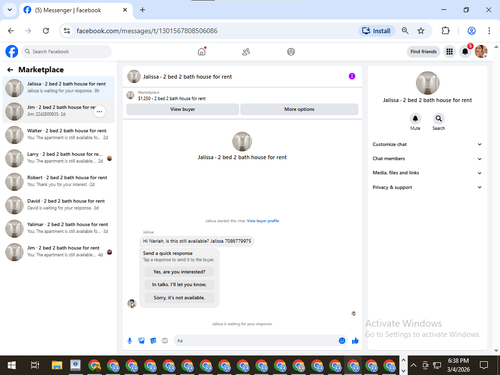Open the notifications bell in Facebook header
This screenshot has width=500, height=375.
(465, 52)
